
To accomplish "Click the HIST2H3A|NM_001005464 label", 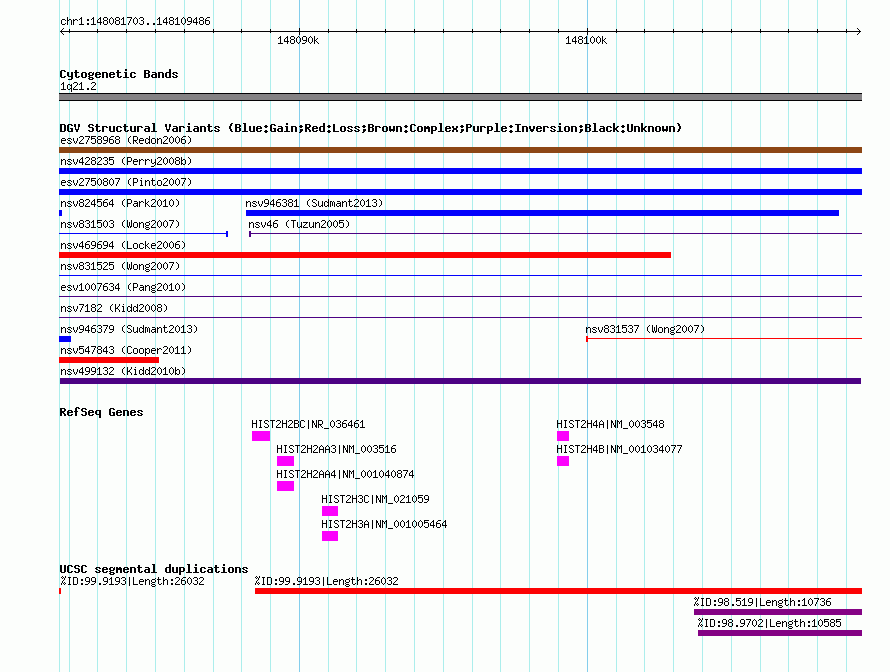I will coord(384,524).
